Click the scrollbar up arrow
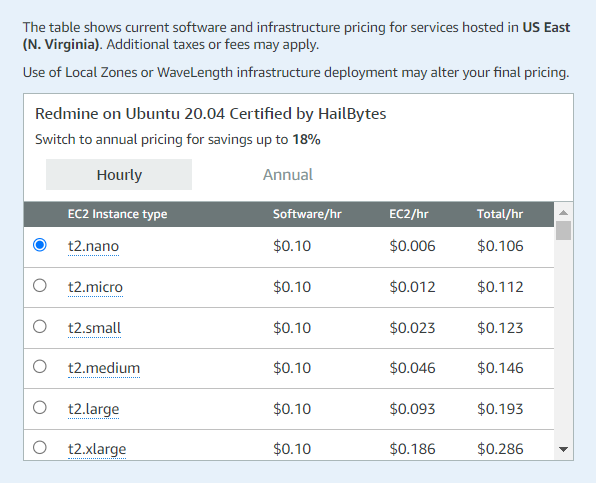This screenshot has width=597, height=484. (563, 212)
